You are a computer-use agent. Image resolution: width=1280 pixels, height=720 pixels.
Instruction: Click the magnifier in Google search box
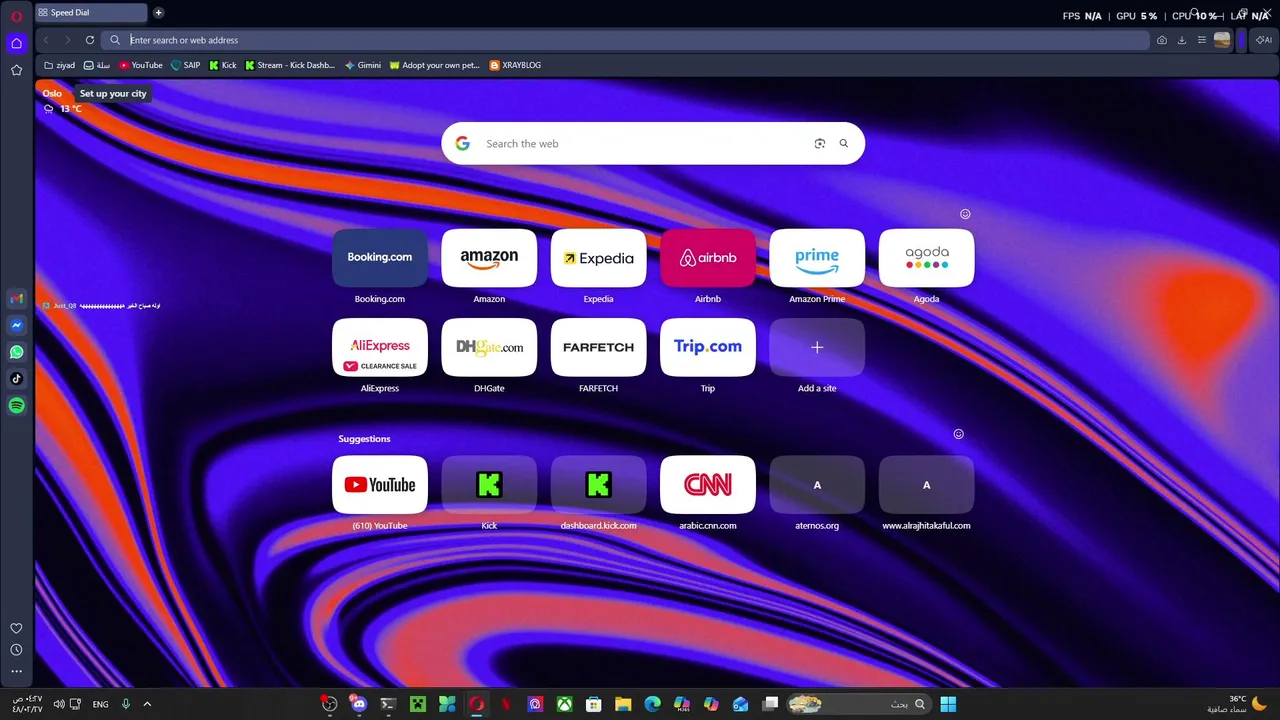[x=844, y=144]
